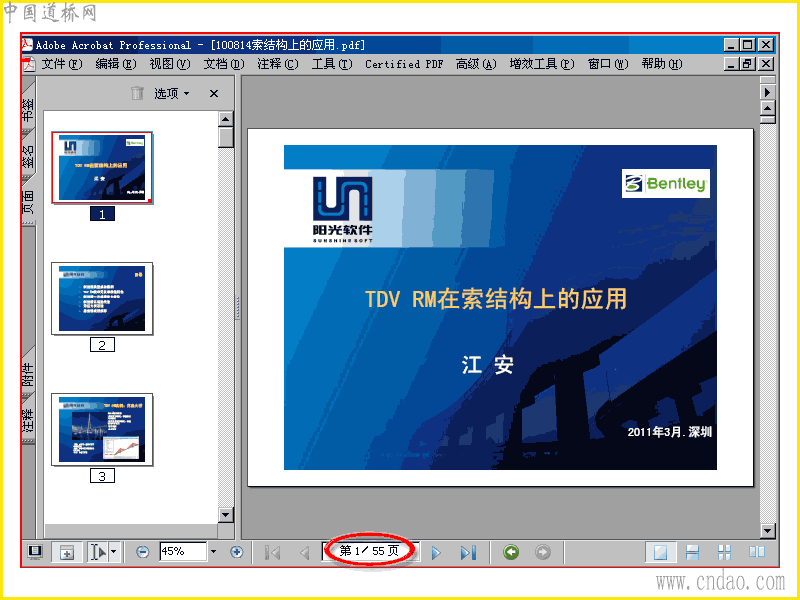Click the pages panel vertical scrollbar thumb
Image resolution: width=800 pixels, height=600 pixels.
tap(226, 138)
